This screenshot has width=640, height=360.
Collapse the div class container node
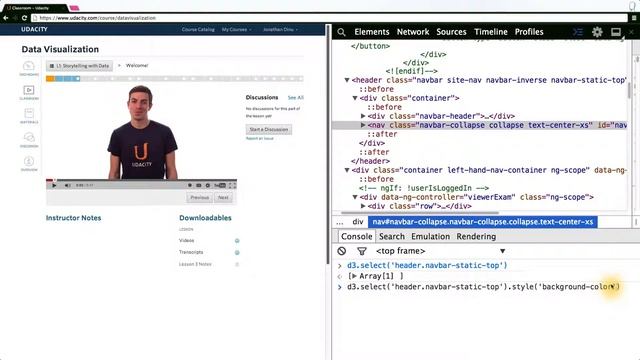[355, 98]
